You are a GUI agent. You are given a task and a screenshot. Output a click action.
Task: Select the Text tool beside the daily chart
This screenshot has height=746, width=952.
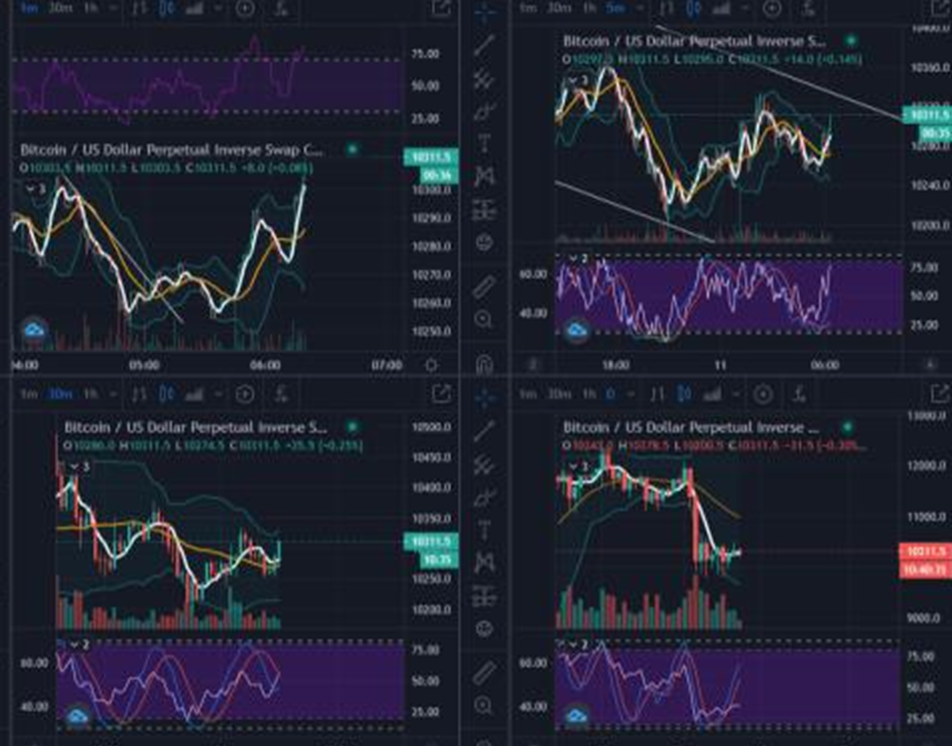point(484,530)
